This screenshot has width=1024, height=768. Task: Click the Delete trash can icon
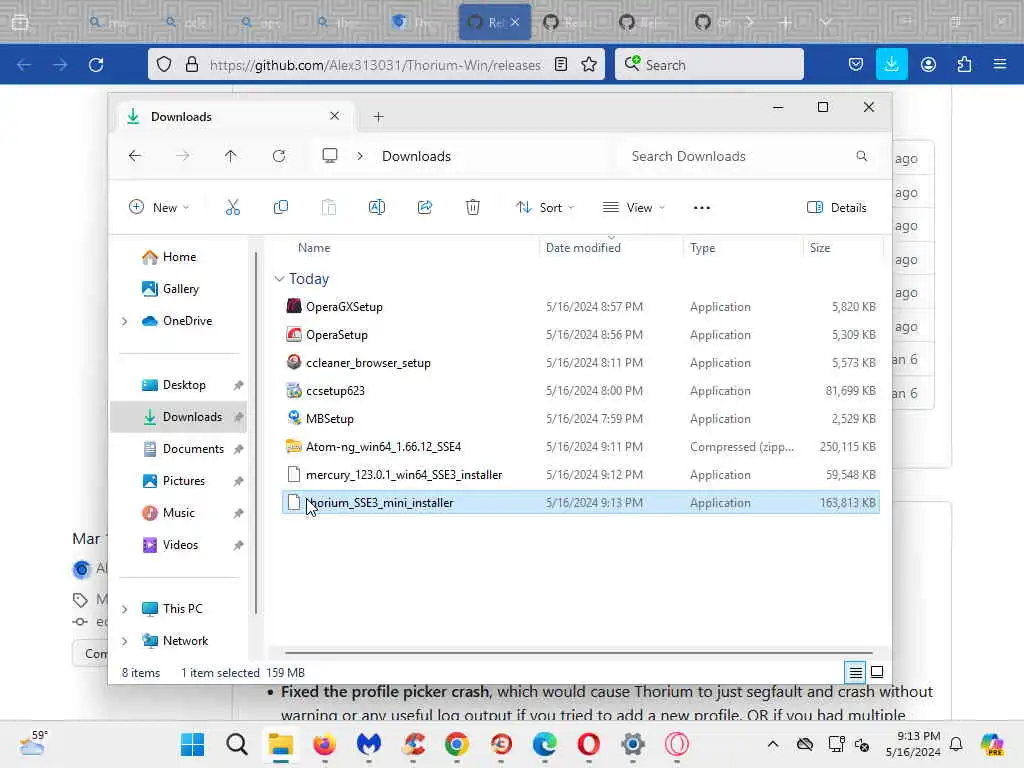click(x=473, y=208)
